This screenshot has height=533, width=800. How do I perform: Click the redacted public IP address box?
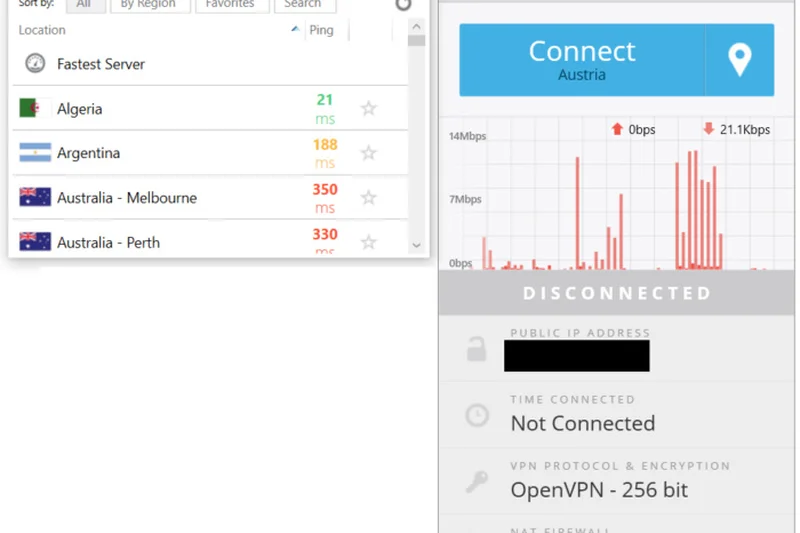pyautogui.click(x=577, y=356)
